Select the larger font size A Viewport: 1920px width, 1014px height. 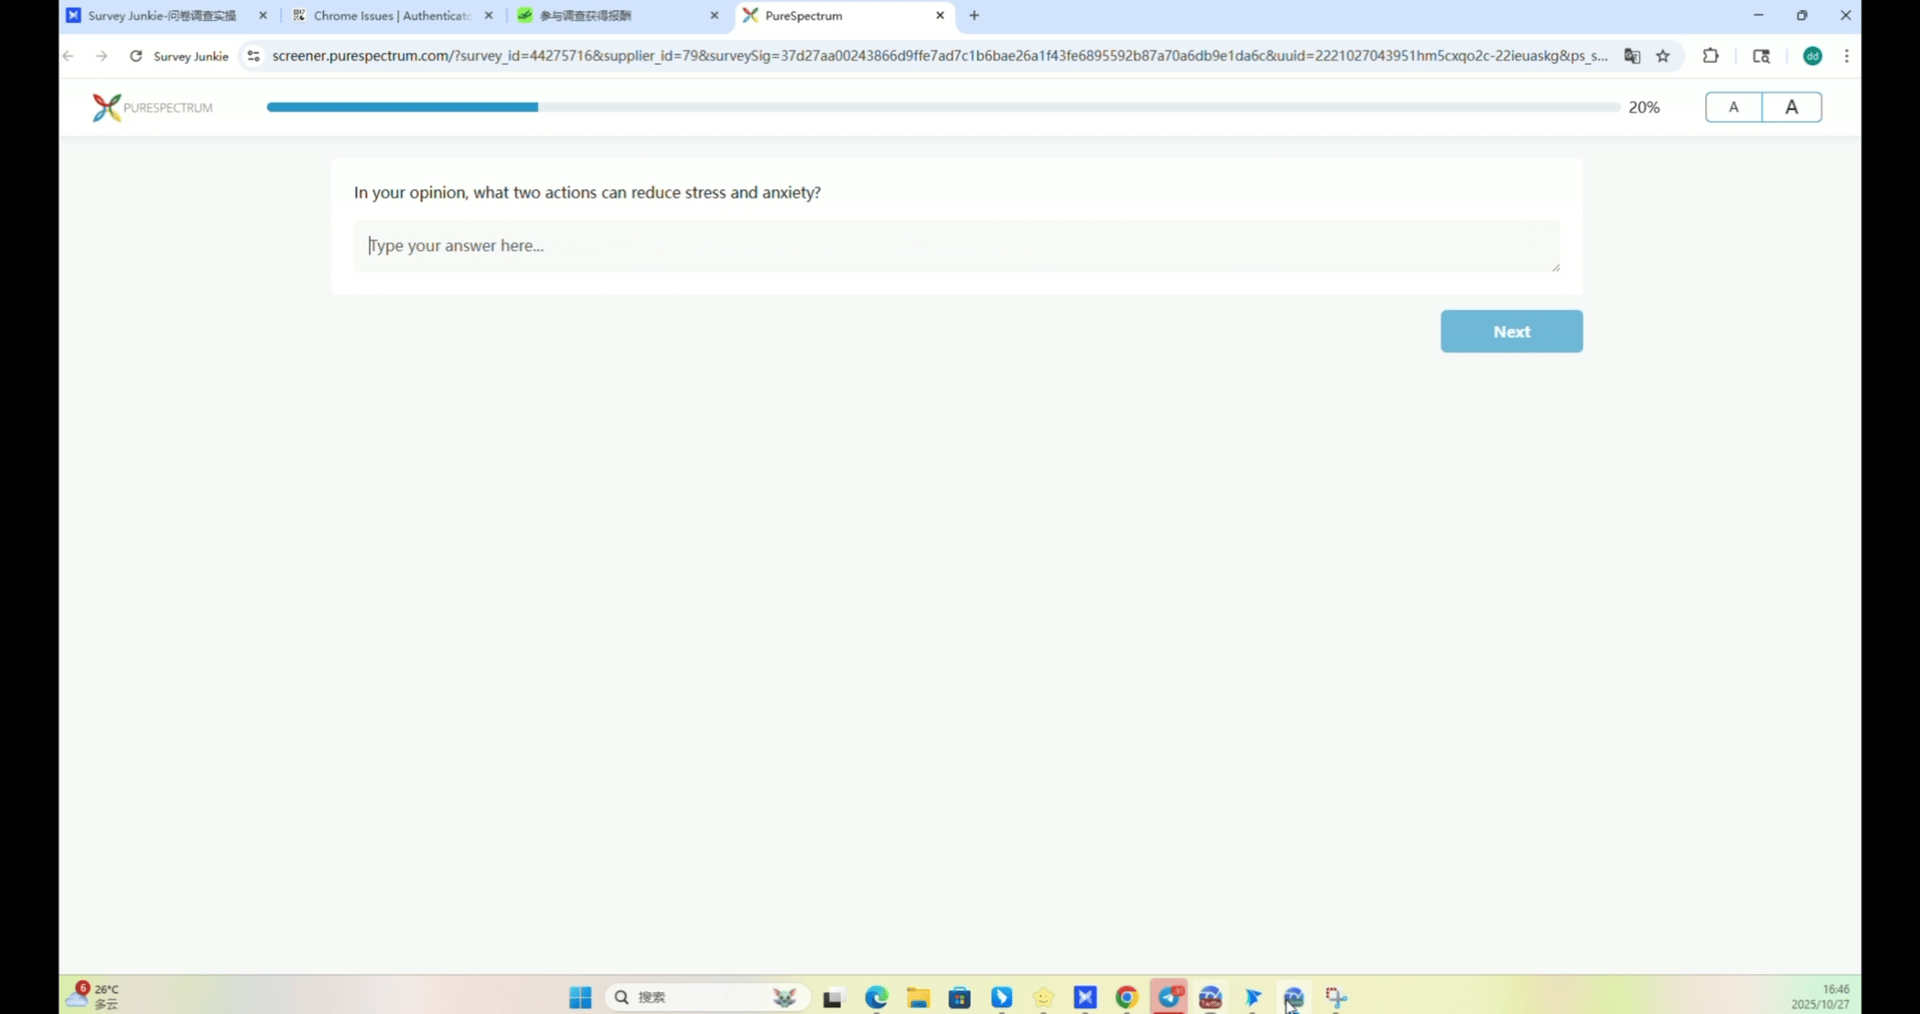(x=1791, y=107)
